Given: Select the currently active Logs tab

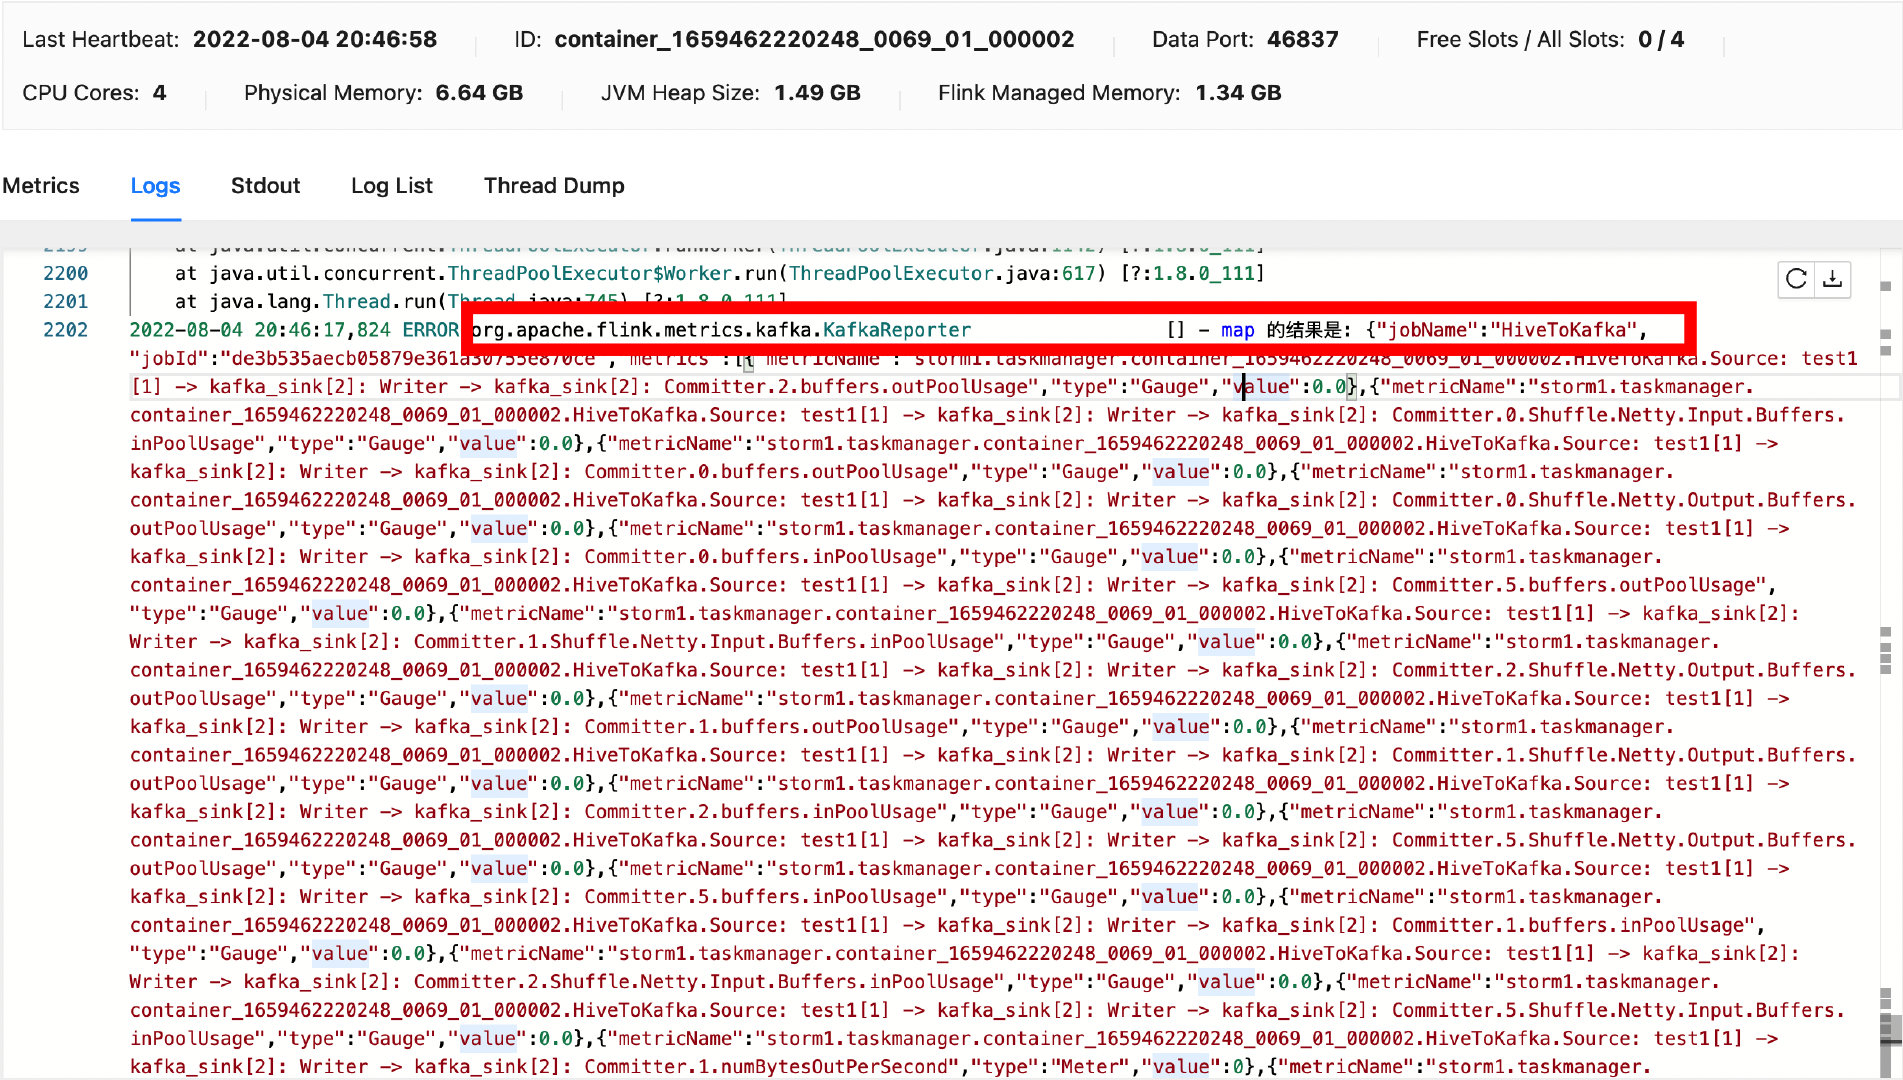Looking at the screenshot, I should click(155, 185).
